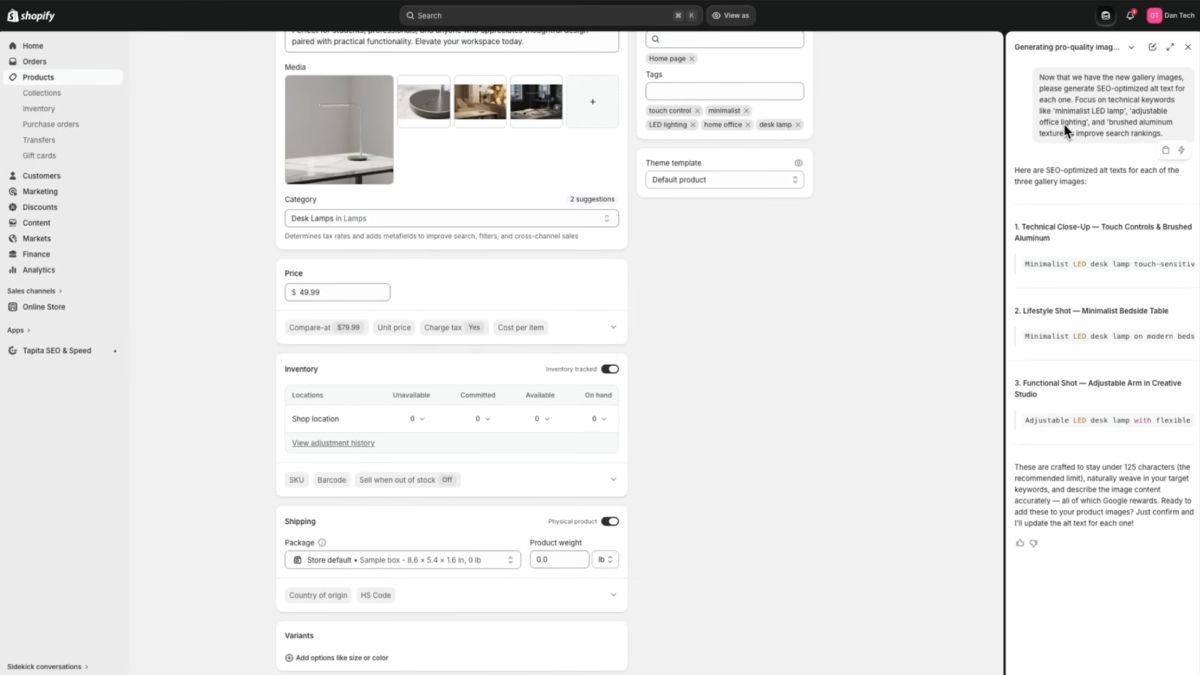This screenshot has width=1200, height=675.
Task: Open Orders in the sidebar
Action: (x=34, y=61)
